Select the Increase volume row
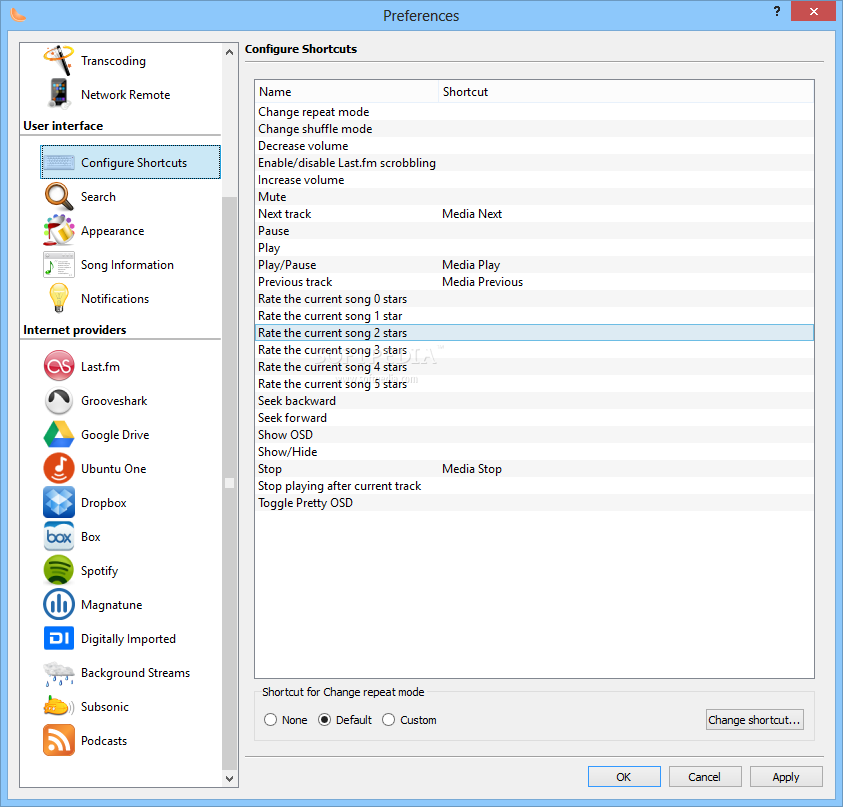The width and height of the screenshot is (843, 807). point(534,180)
